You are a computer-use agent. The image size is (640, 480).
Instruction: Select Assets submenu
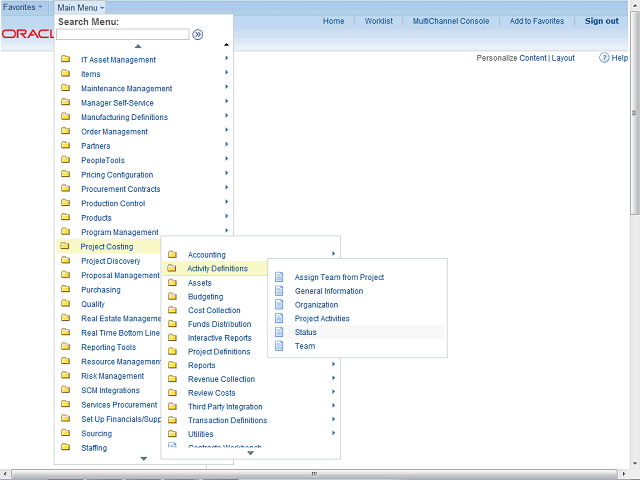(200, 283)
